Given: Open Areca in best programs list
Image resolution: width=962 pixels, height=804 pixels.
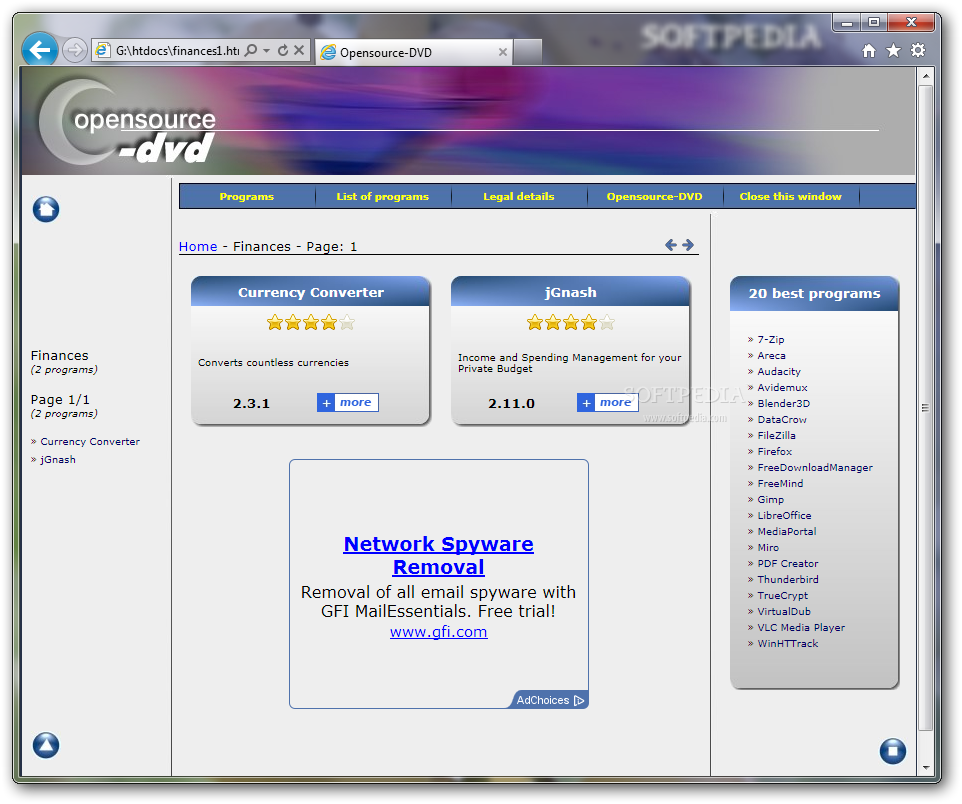Looking at the screenshot, I should (x=771, y=355).
